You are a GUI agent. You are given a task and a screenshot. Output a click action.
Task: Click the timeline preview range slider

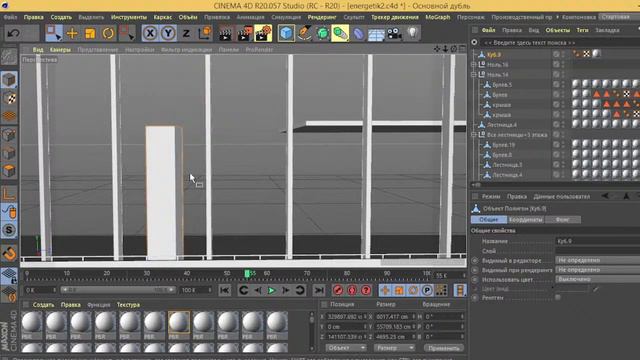pyautogui.click(x=118, y=290)
